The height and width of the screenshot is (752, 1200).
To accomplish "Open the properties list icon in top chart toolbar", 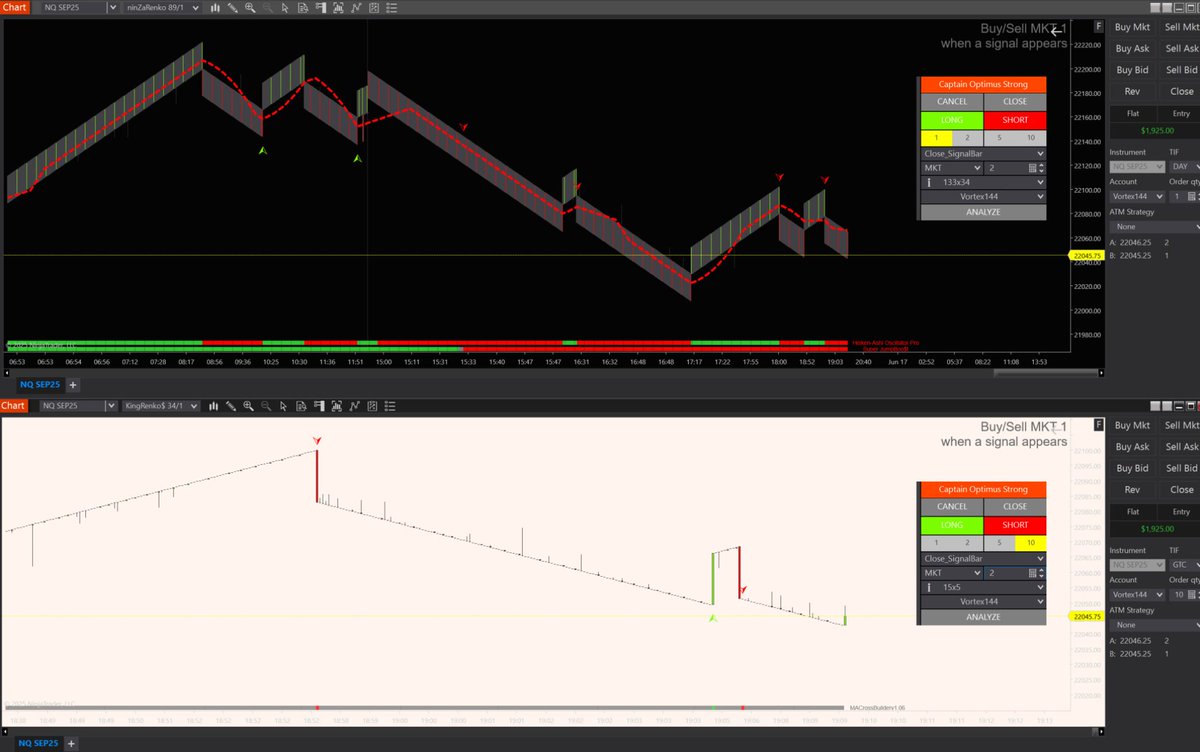I will [390, 7].
